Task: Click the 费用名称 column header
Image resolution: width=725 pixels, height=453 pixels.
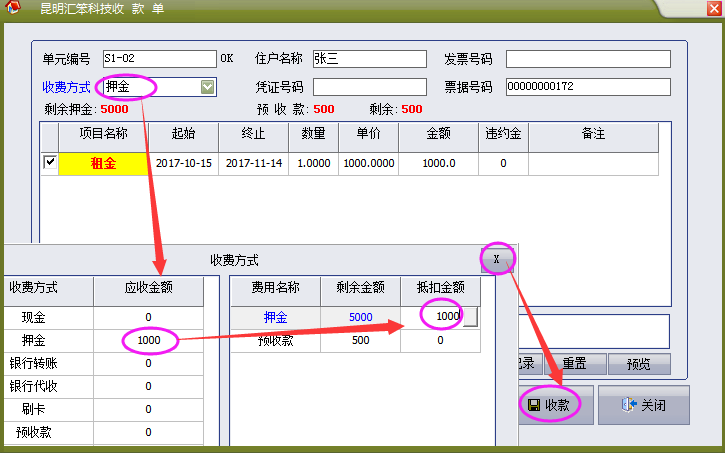Action: (x=276, y=291)
